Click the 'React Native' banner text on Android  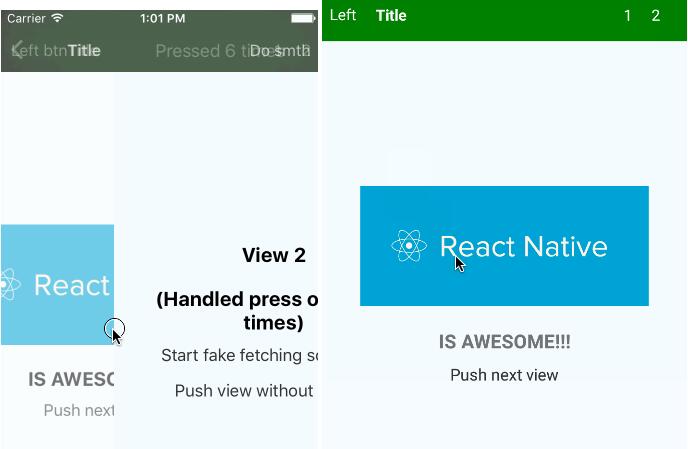point(523,246)
